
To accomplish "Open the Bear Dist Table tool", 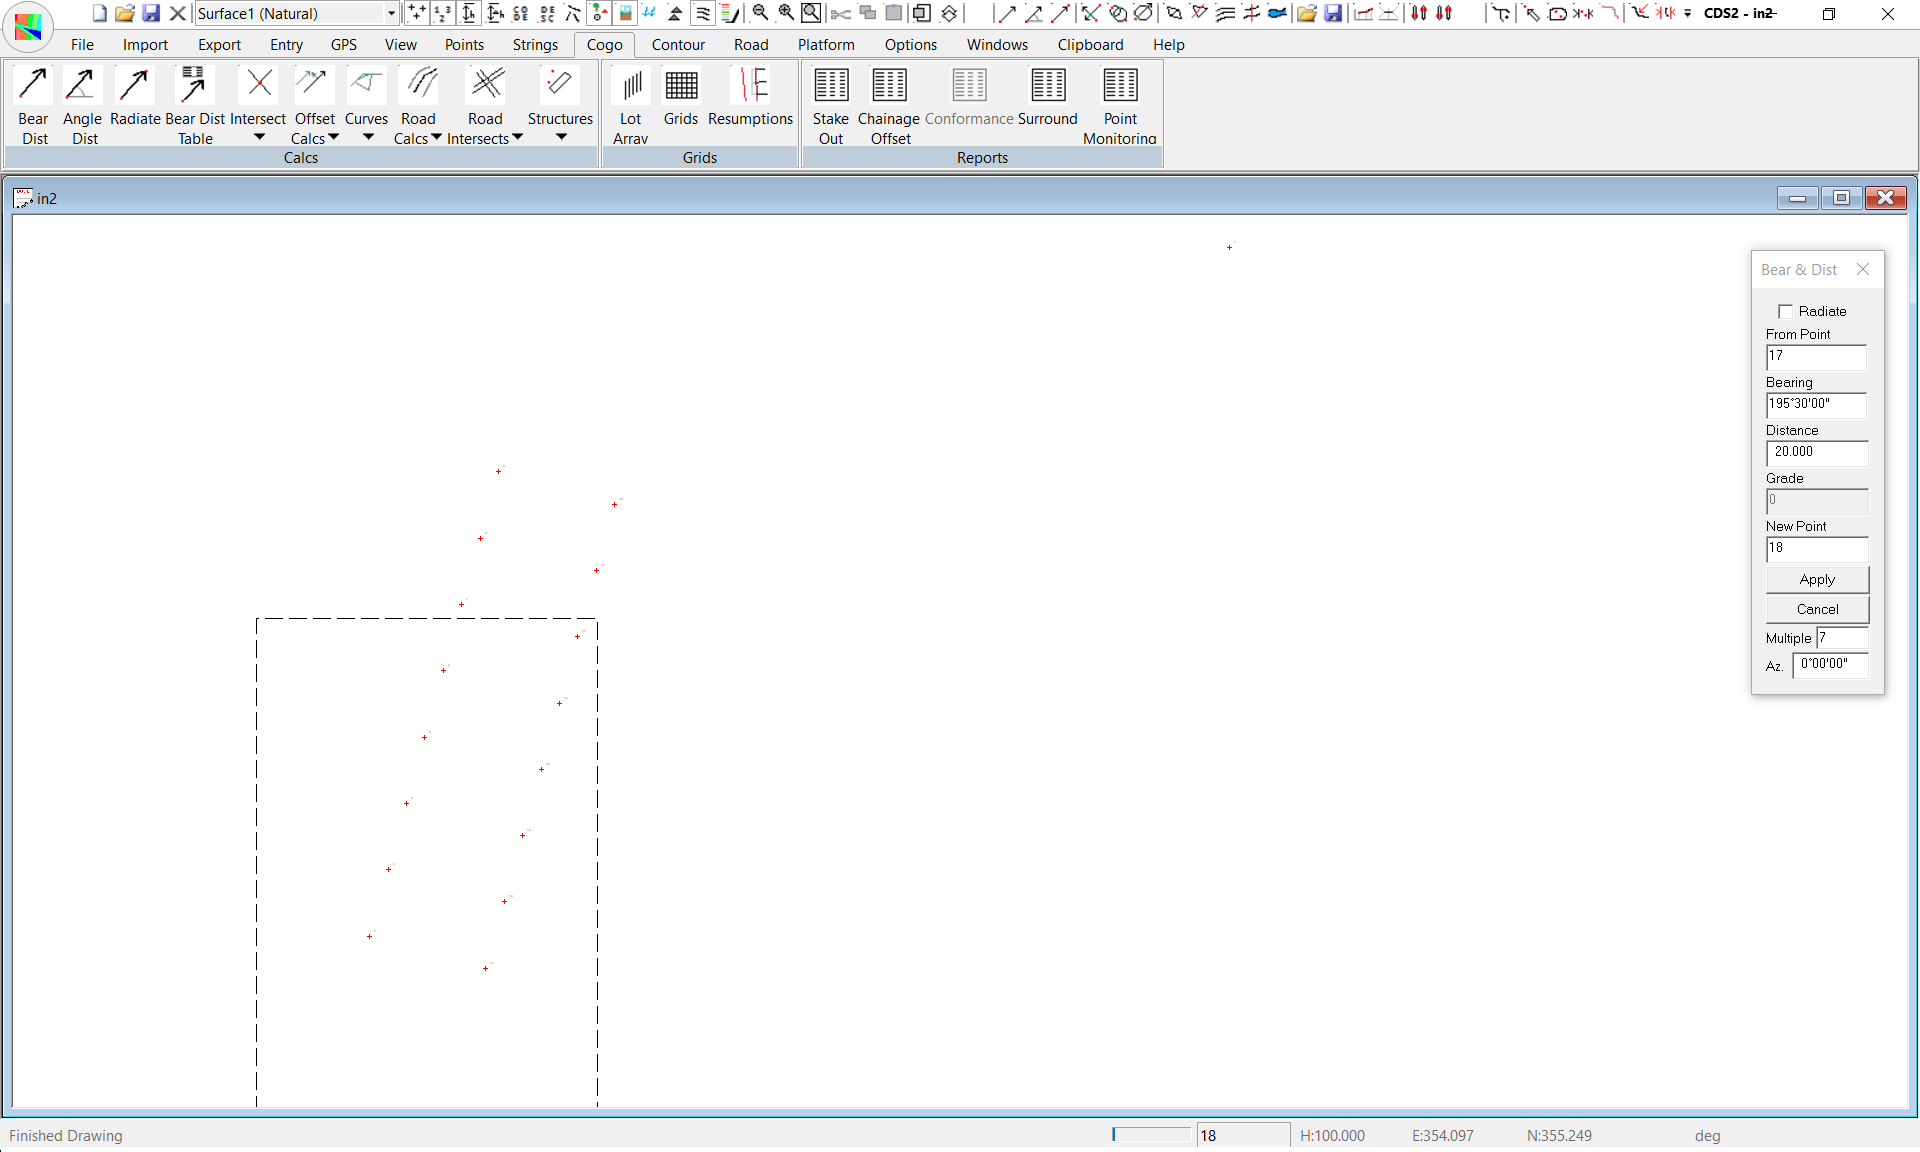I will tap(194, 86).
